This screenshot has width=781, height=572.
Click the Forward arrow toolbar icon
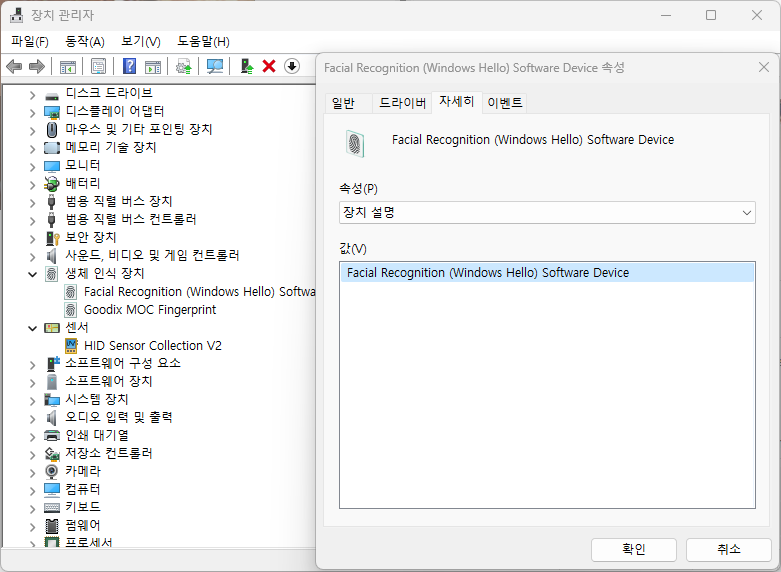point(37,66)
